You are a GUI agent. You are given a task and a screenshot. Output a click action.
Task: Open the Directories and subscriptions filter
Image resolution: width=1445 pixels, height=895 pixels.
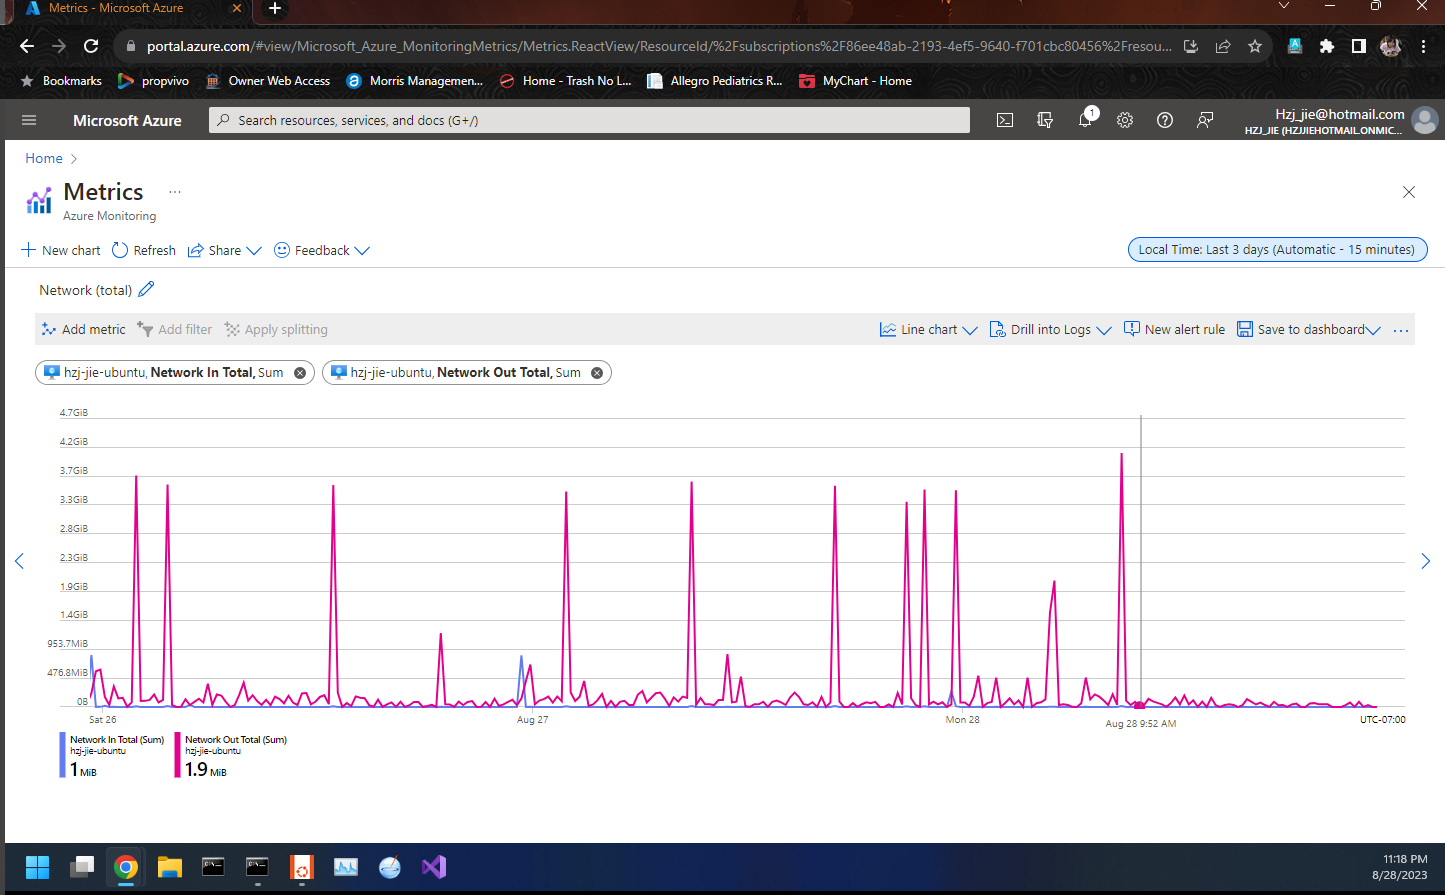click(1044, 119)
